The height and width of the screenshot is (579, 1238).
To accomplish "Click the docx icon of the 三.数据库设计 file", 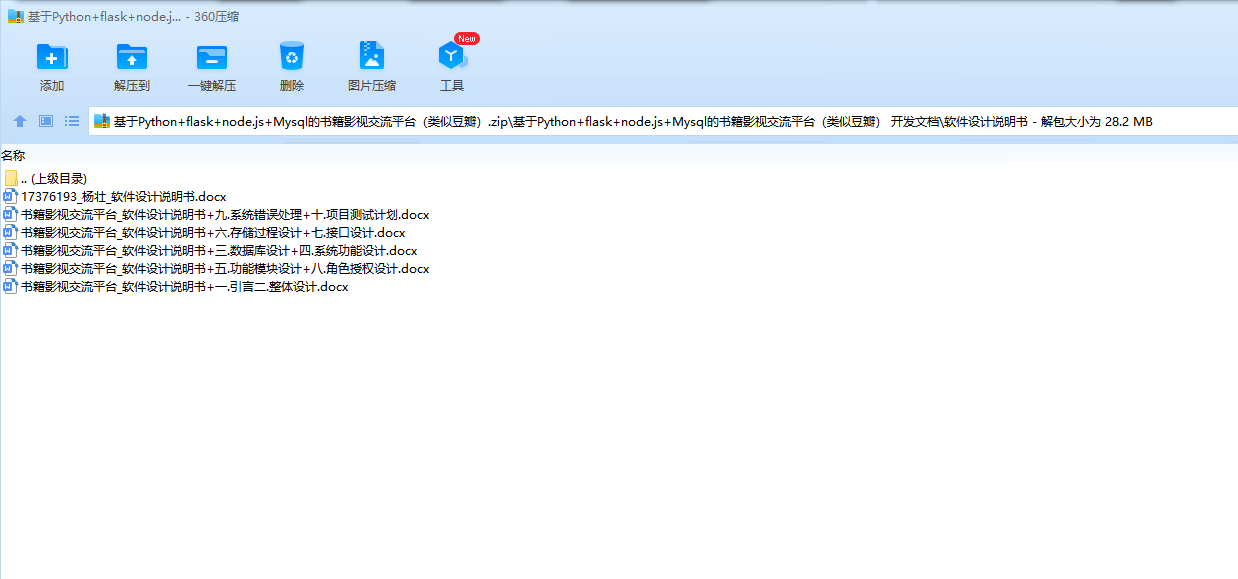I will coord(11,250).
